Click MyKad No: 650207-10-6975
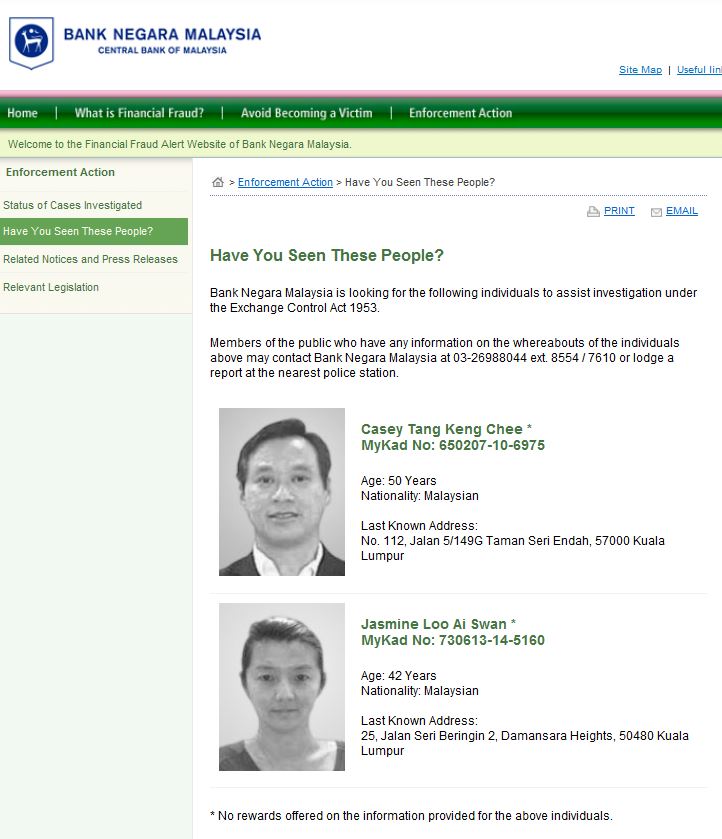Viewport: 722px width, 839px height. (453, 445)
